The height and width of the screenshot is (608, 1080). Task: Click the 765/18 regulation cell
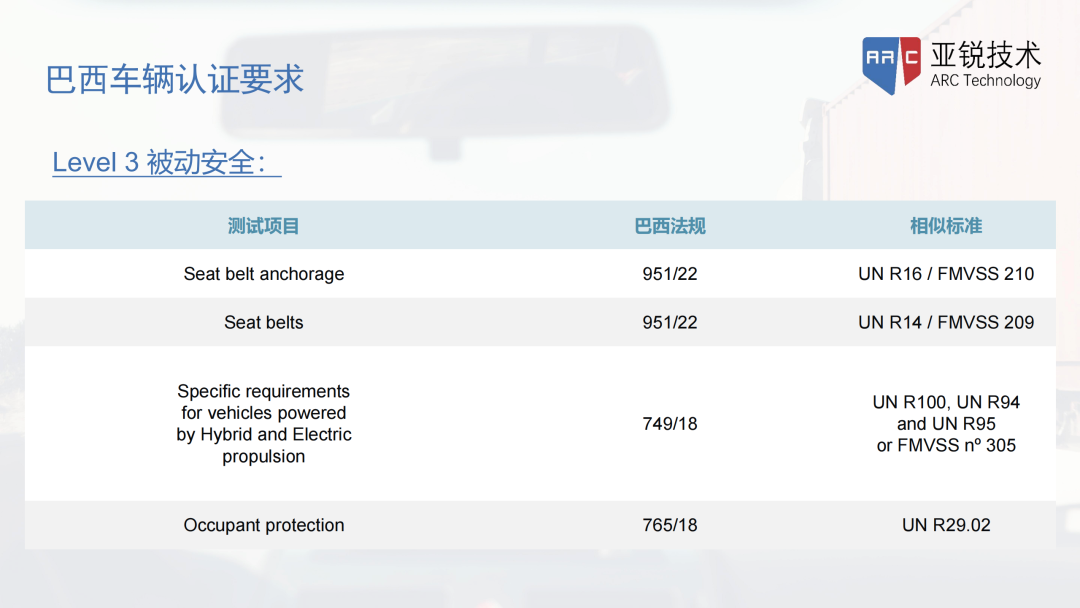click(669, 525)
